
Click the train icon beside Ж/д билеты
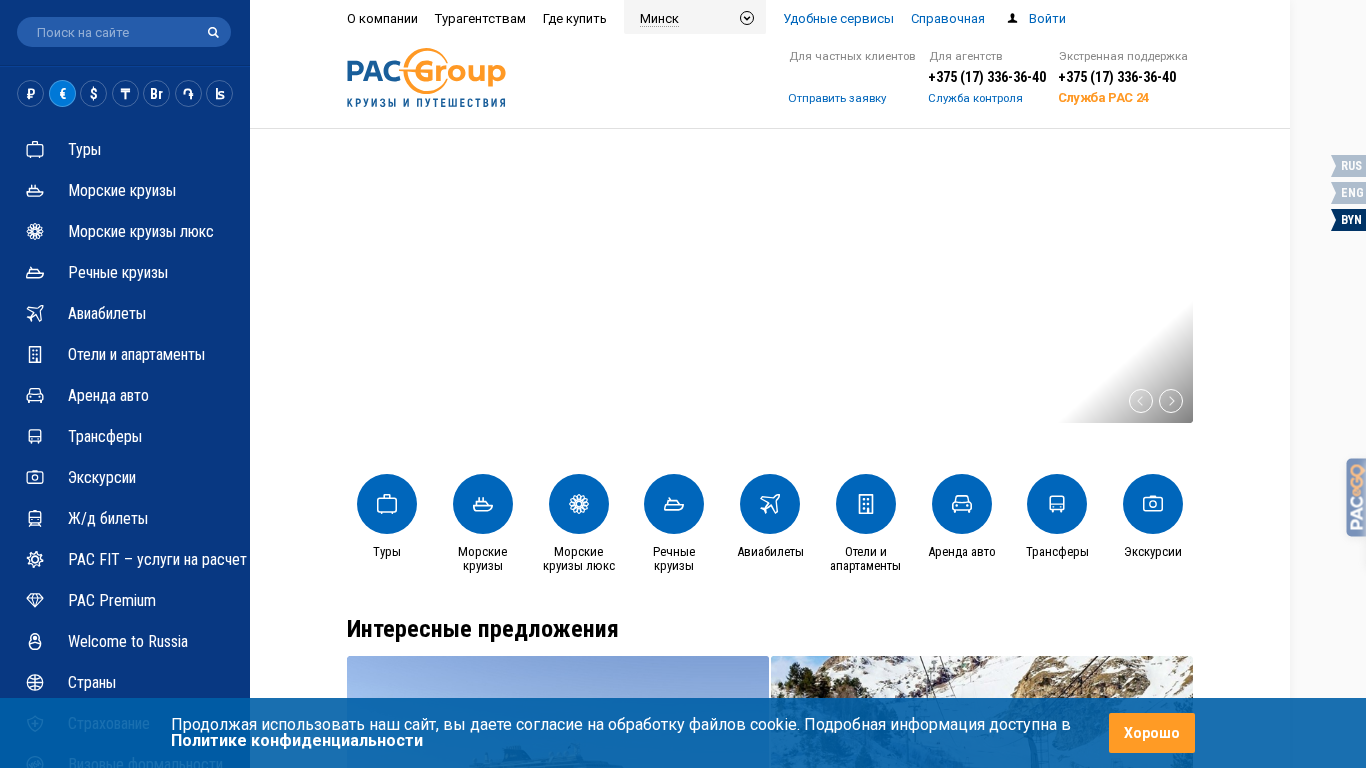[x=35, y=518]
